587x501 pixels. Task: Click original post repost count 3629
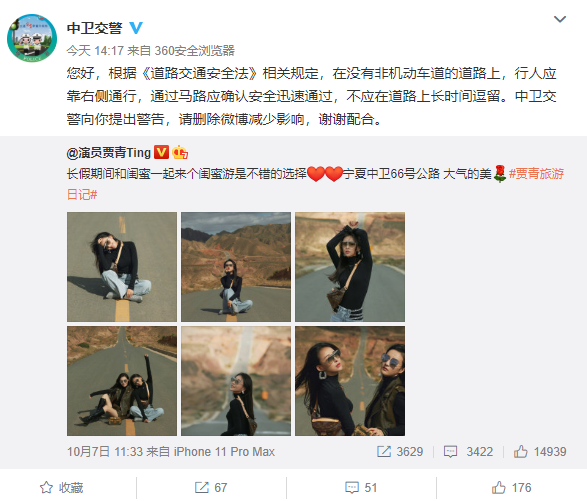400,452
